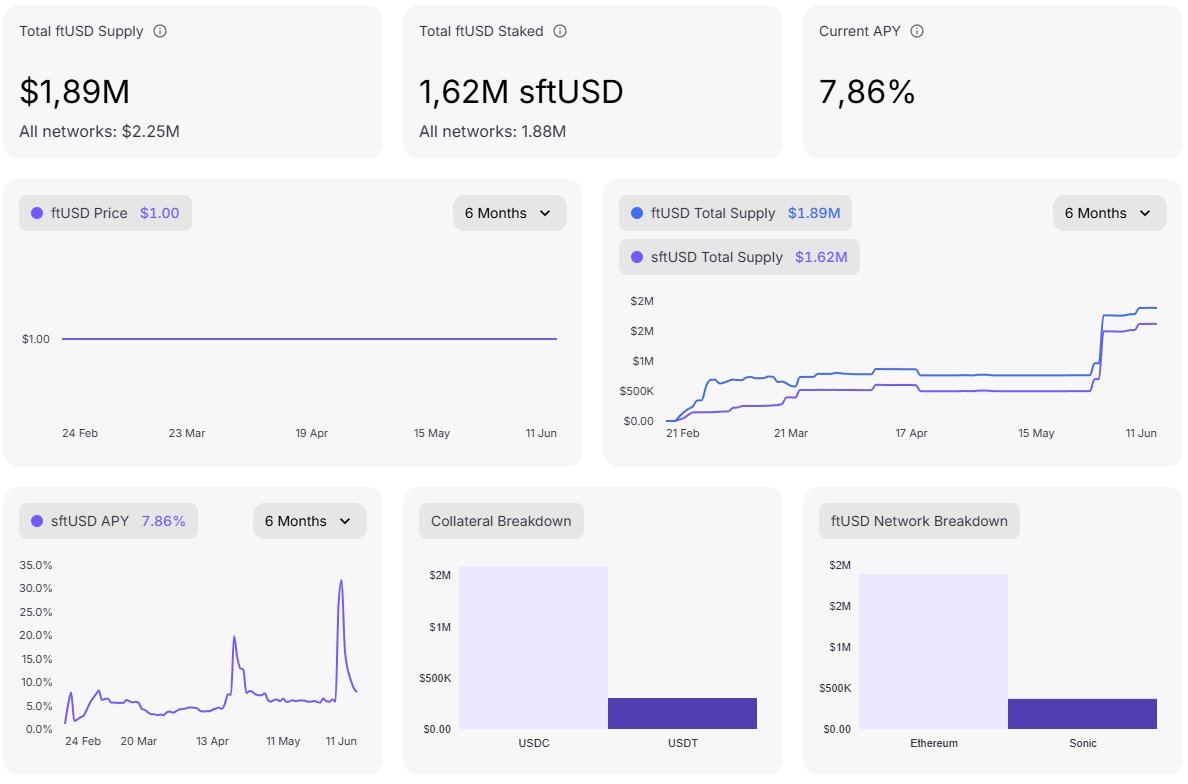1188x784 pixels.
Task: Click the Ethereum axis label
Action: [933, 743]
